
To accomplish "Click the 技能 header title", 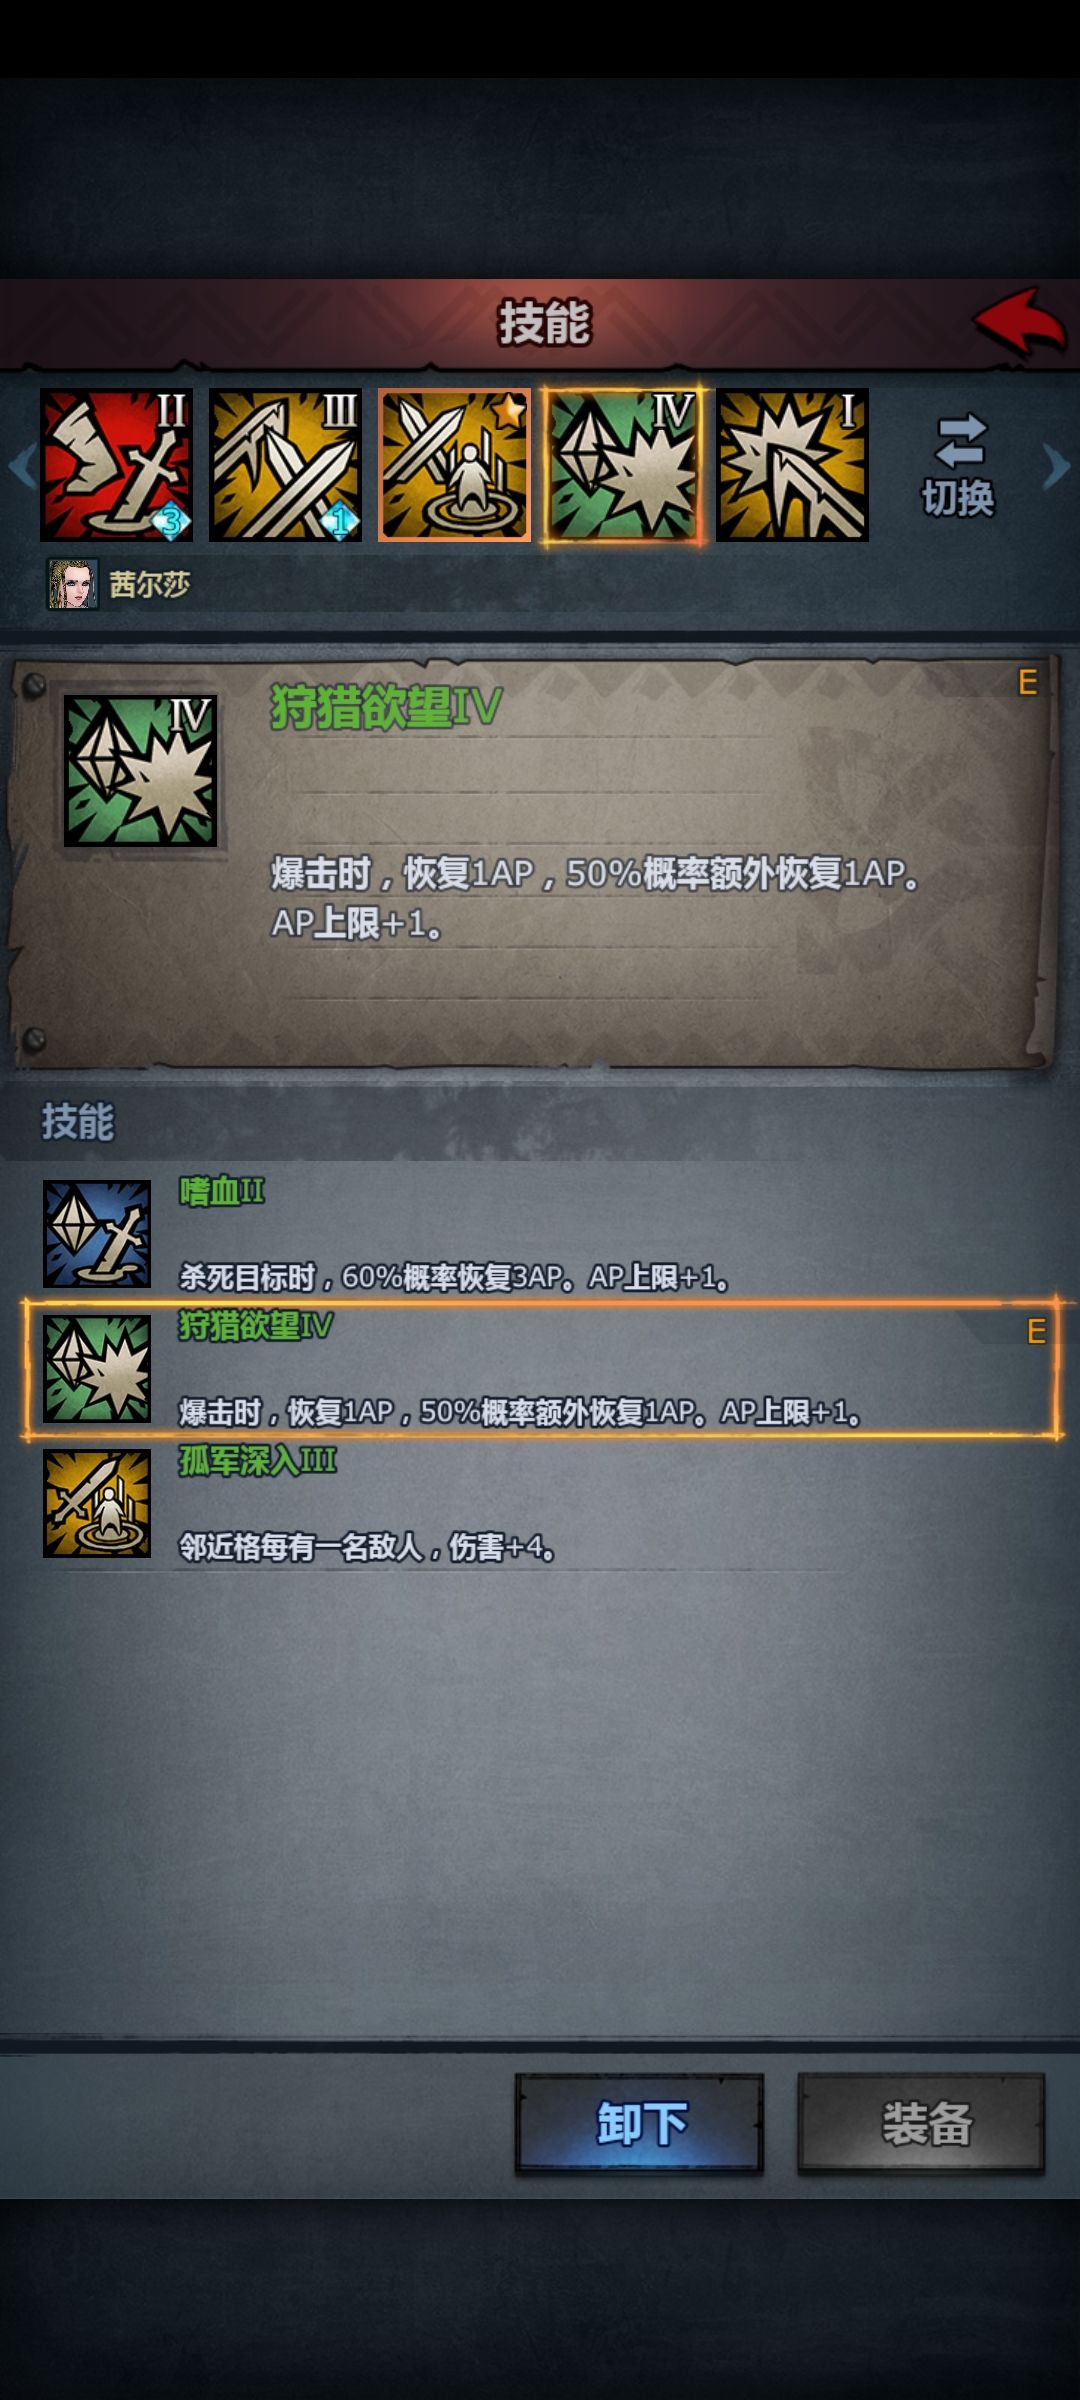I will [545, 323].
